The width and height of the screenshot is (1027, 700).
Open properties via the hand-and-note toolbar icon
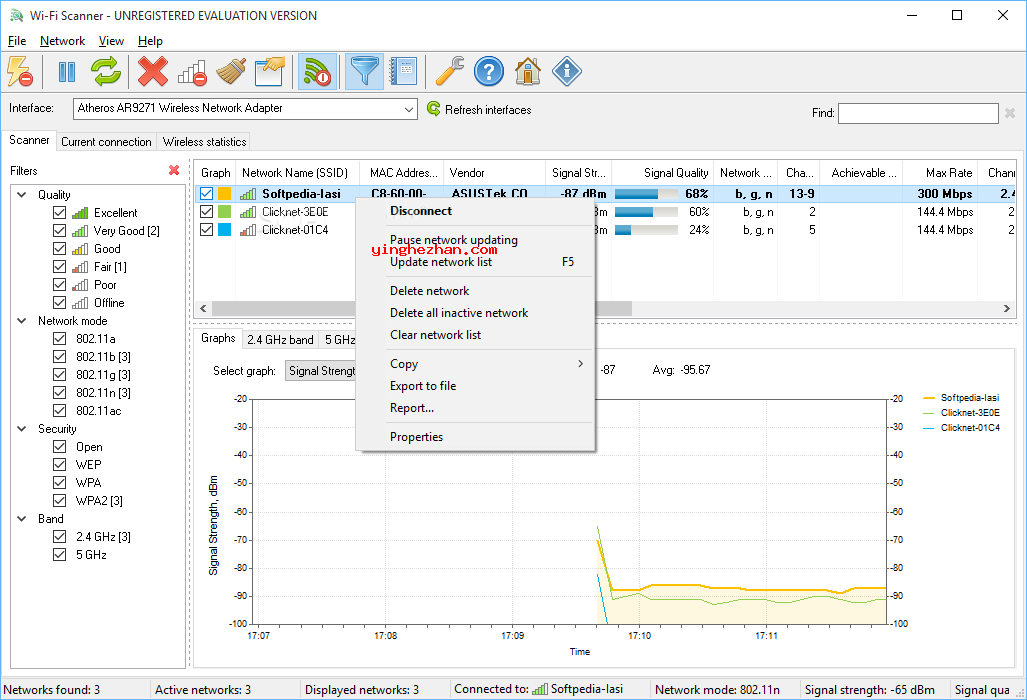click(270, 71)
